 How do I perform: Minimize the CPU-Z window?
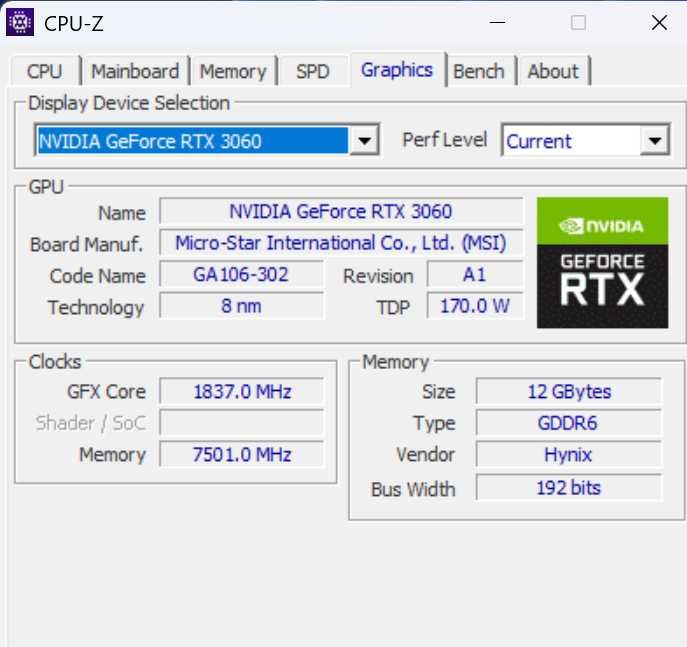tap(497, 22)
